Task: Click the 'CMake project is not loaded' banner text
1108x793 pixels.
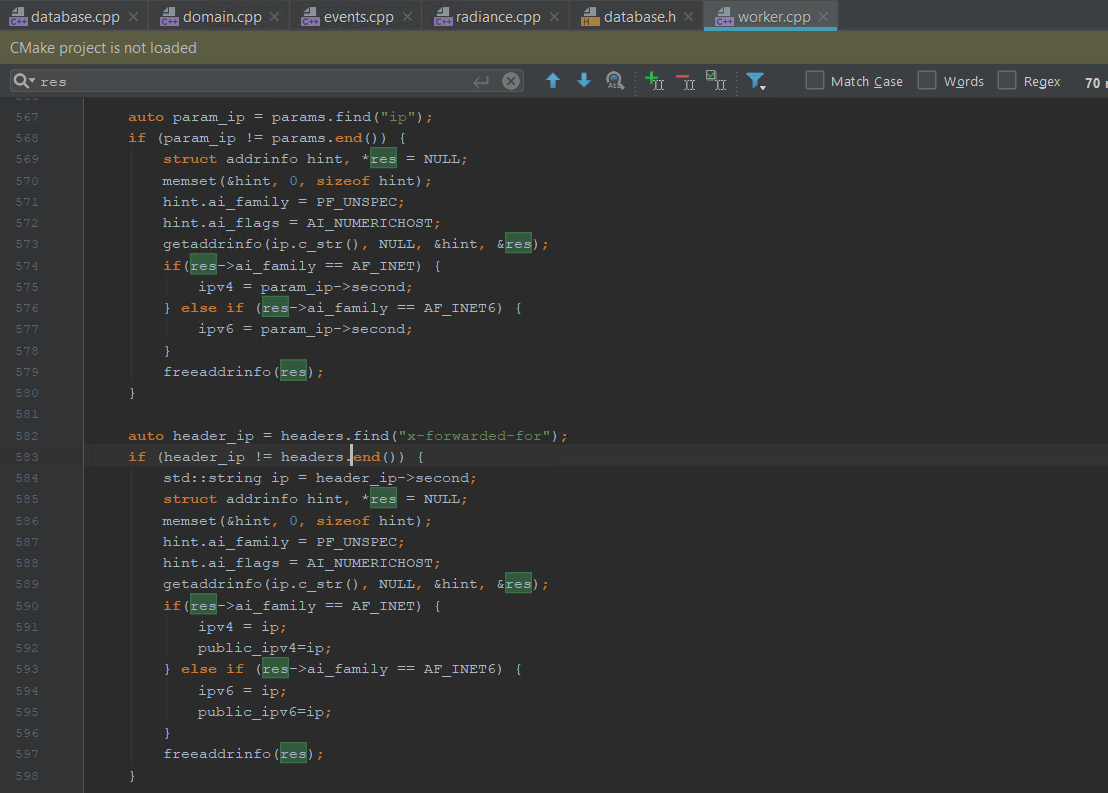Action: (x=103, y=48)
